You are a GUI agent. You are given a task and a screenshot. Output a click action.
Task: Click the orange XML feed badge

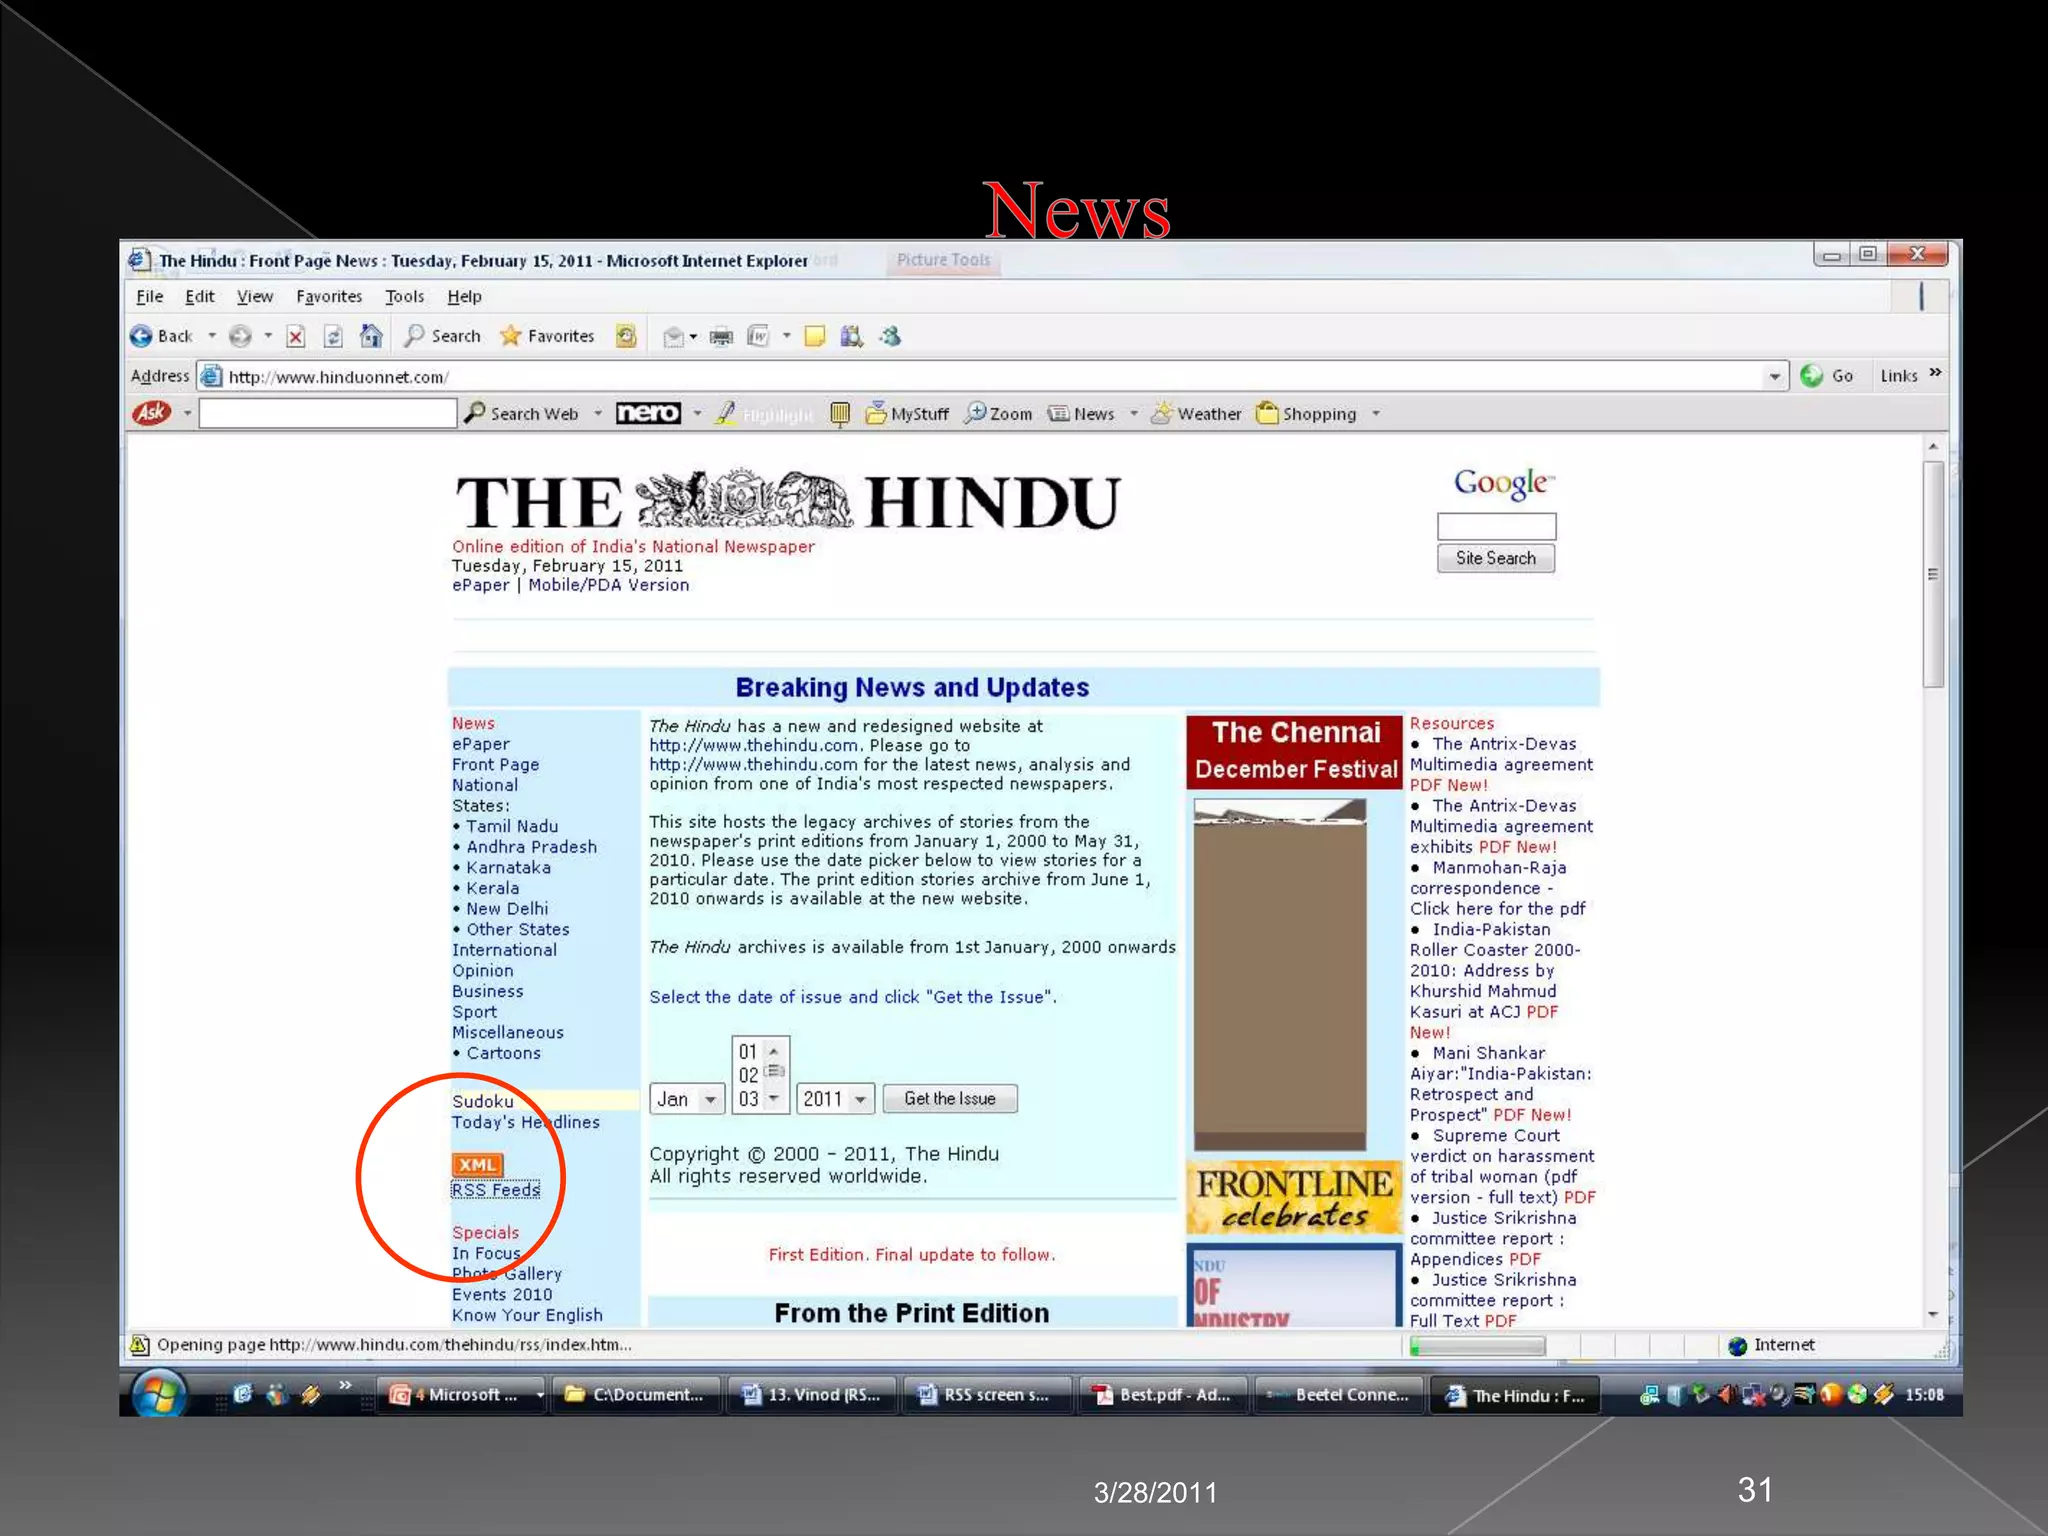[478, 1165]
